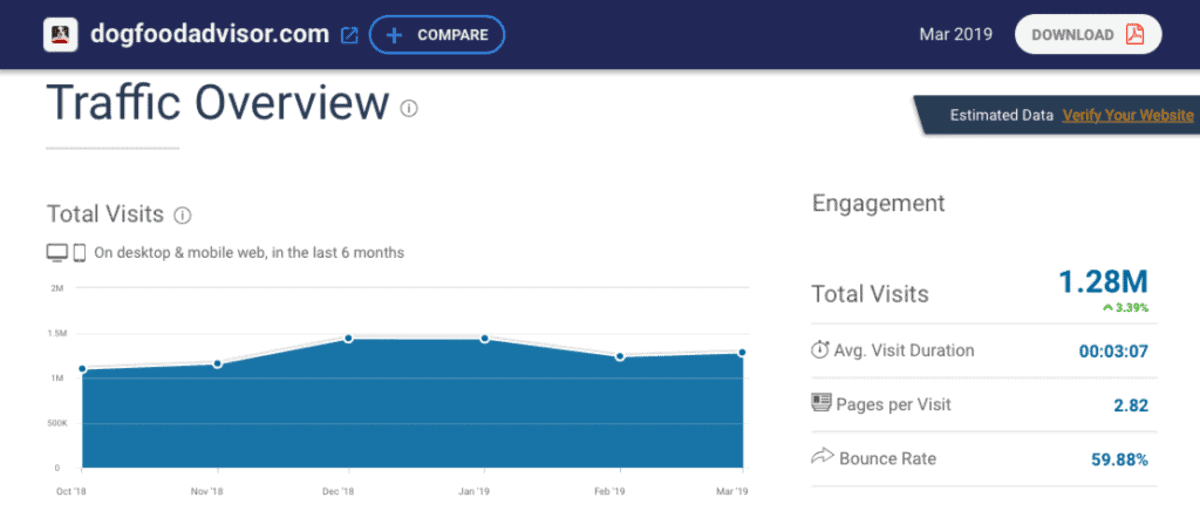Click the 1.28M total visits value

click(1105, 282)
